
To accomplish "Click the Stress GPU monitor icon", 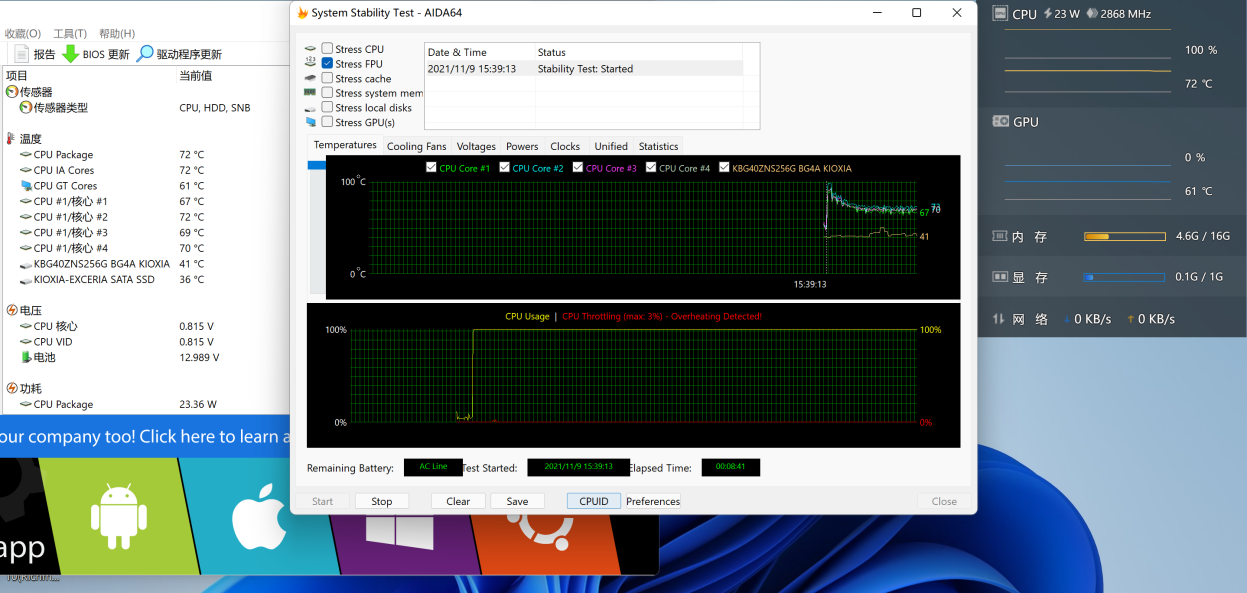I will (x=311, y=122).
